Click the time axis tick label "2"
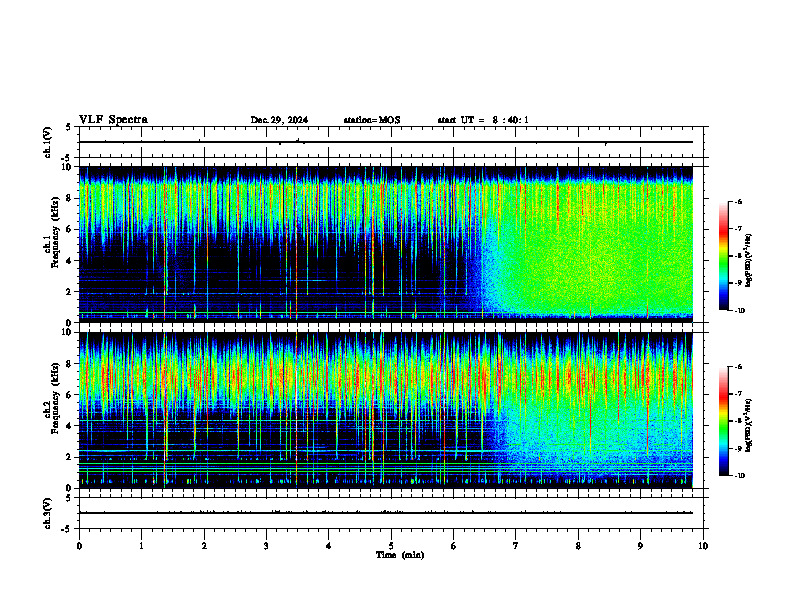The image size is (792, 612). click(x=204, y=546)
